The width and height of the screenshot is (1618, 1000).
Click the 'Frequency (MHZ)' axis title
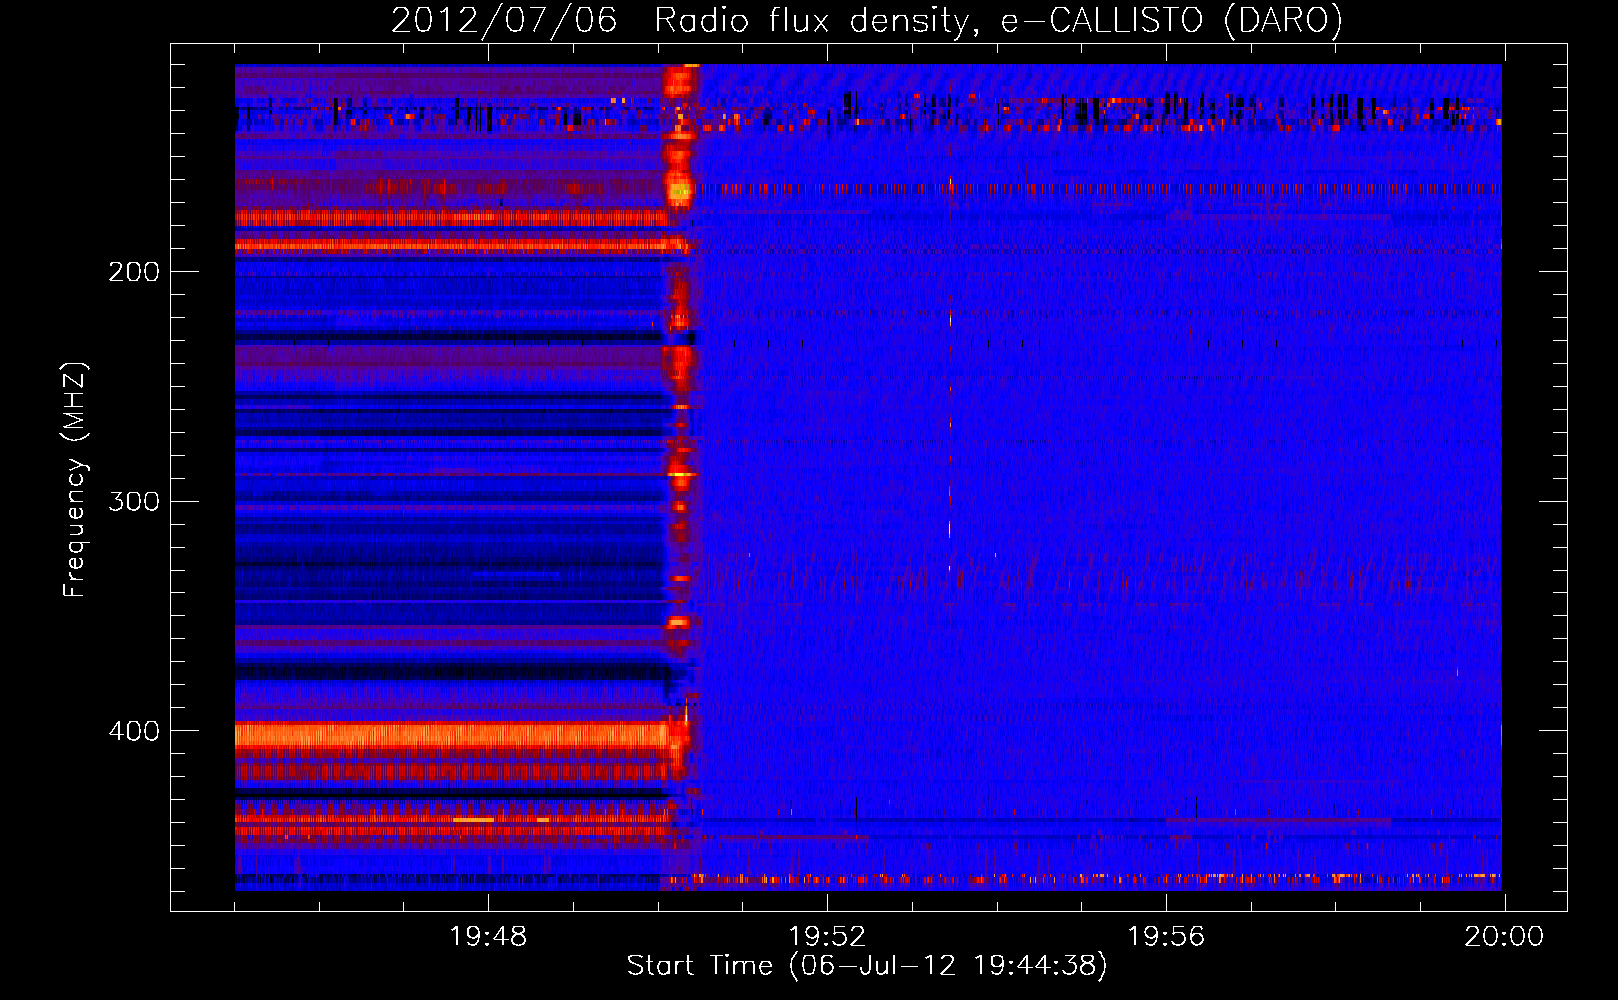pyautogui.click(x=75, y=479)
